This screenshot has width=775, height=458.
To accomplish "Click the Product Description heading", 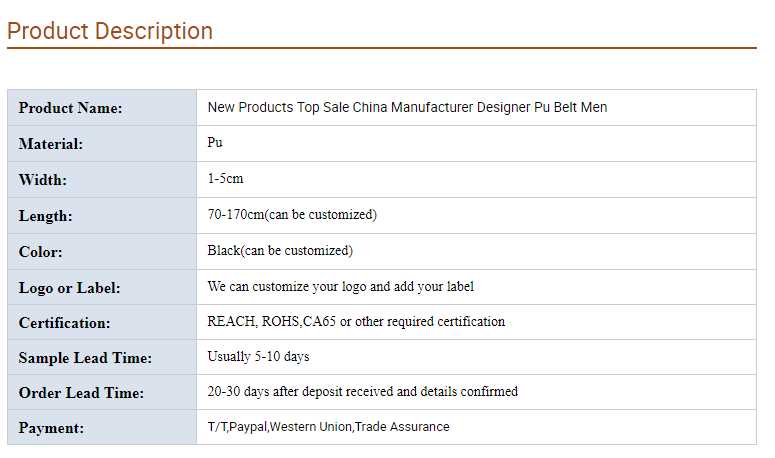I will (x=110, y=31).
